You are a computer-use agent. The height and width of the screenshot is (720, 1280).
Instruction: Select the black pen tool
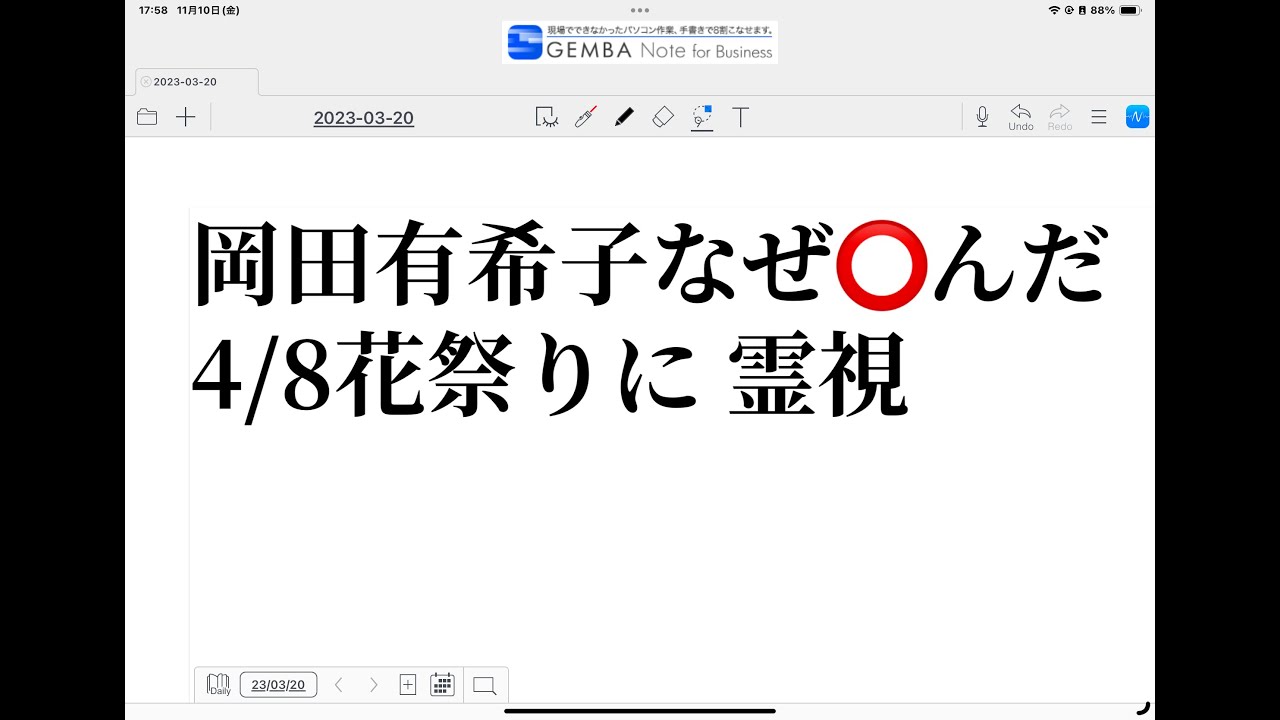coord(624,117)
